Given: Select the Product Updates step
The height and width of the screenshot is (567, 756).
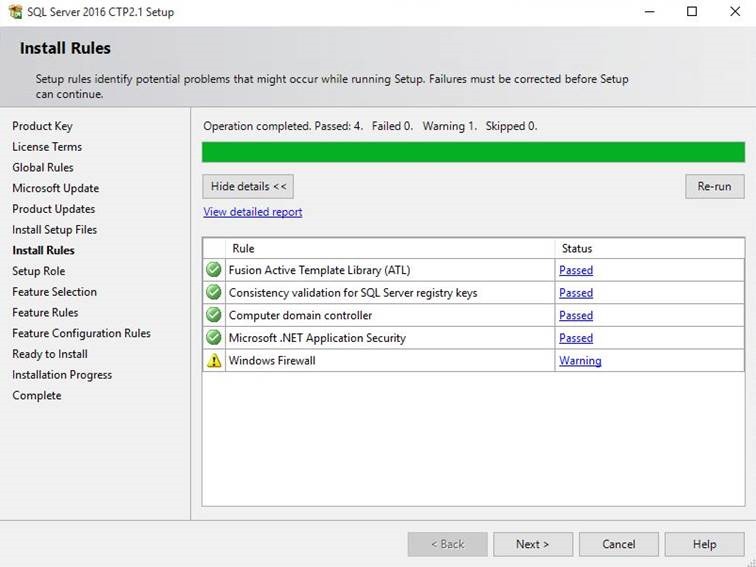Looking at the screenshot, I should (54, 209).
